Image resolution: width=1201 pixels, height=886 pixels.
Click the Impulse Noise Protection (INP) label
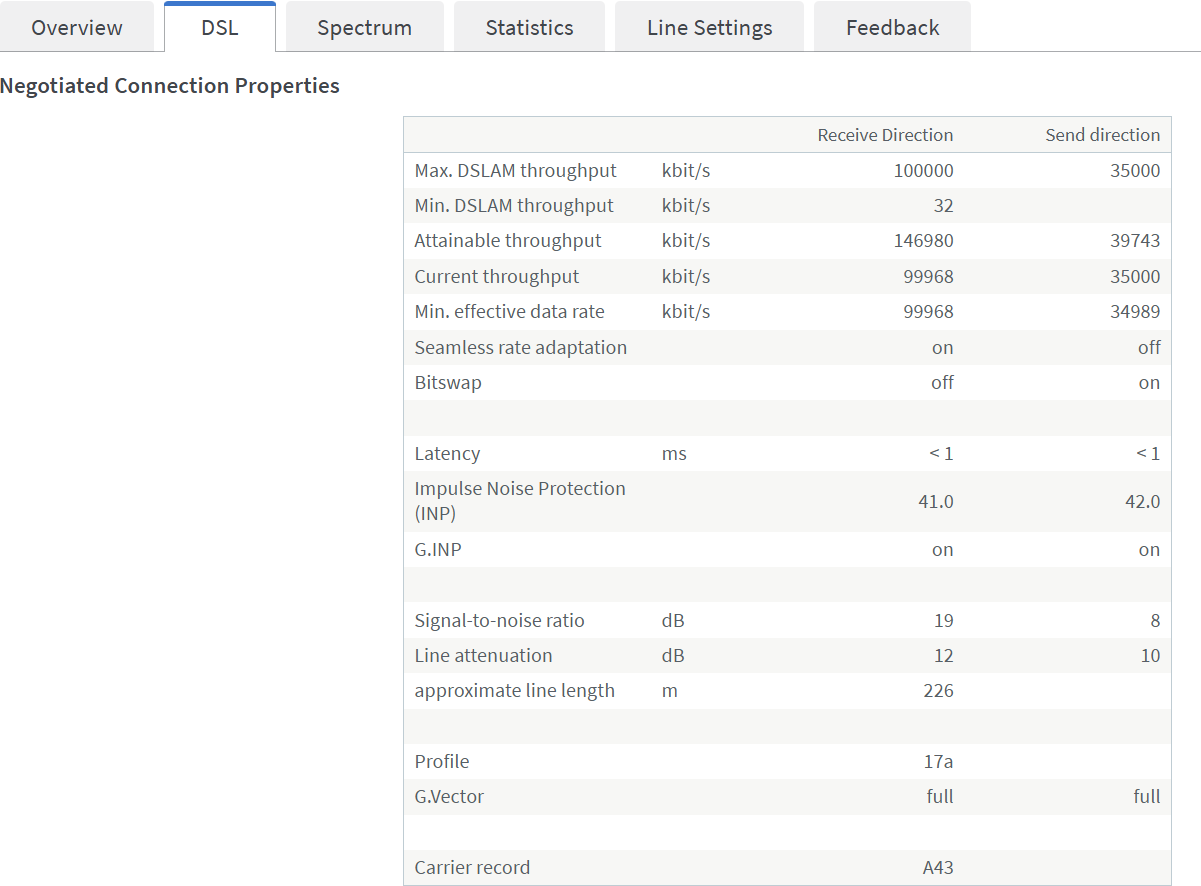tap(519, 501)
